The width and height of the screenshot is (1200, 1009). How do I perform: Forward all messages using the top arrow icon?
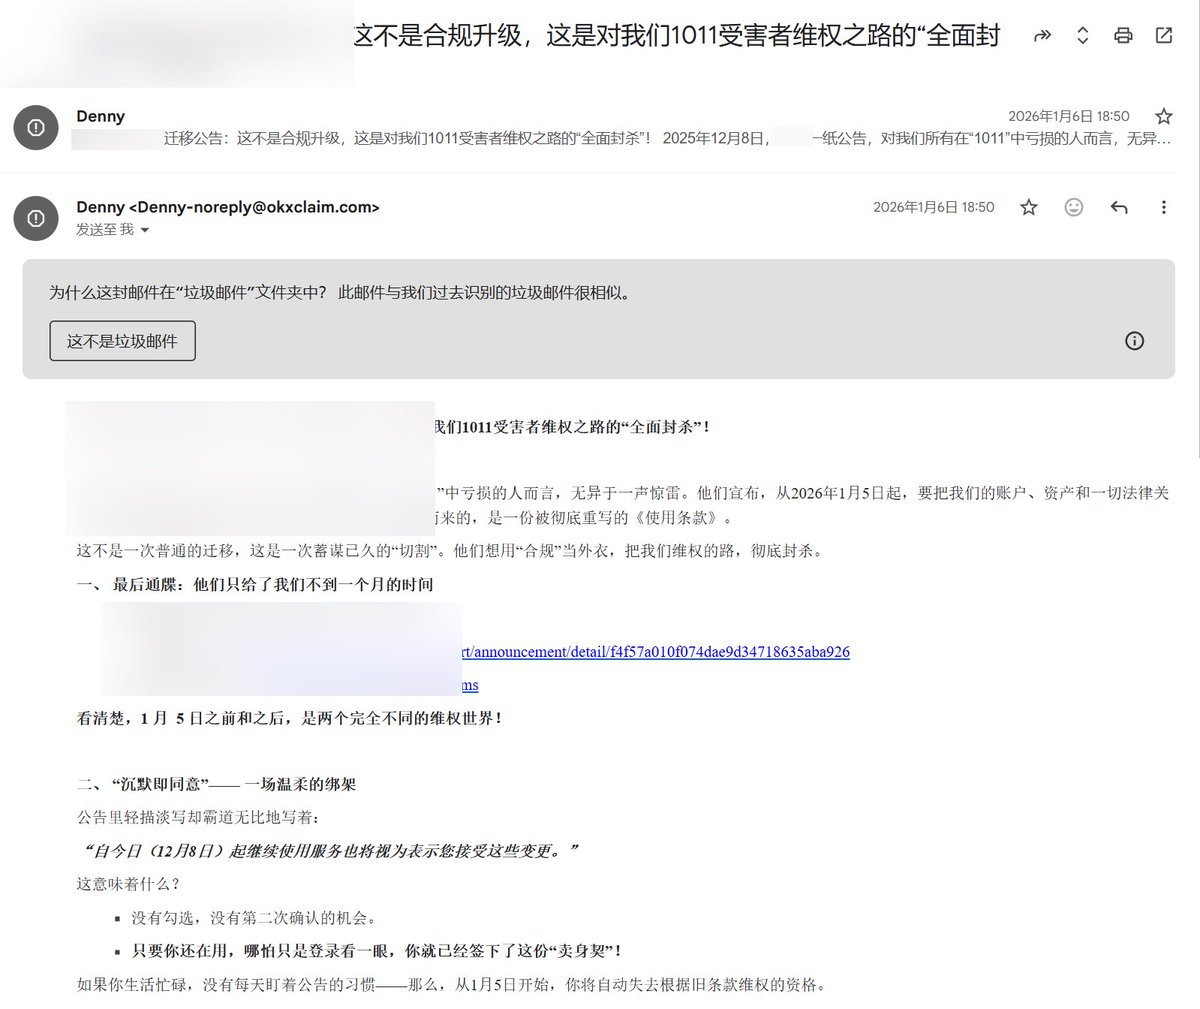(x=1041, y=35)
